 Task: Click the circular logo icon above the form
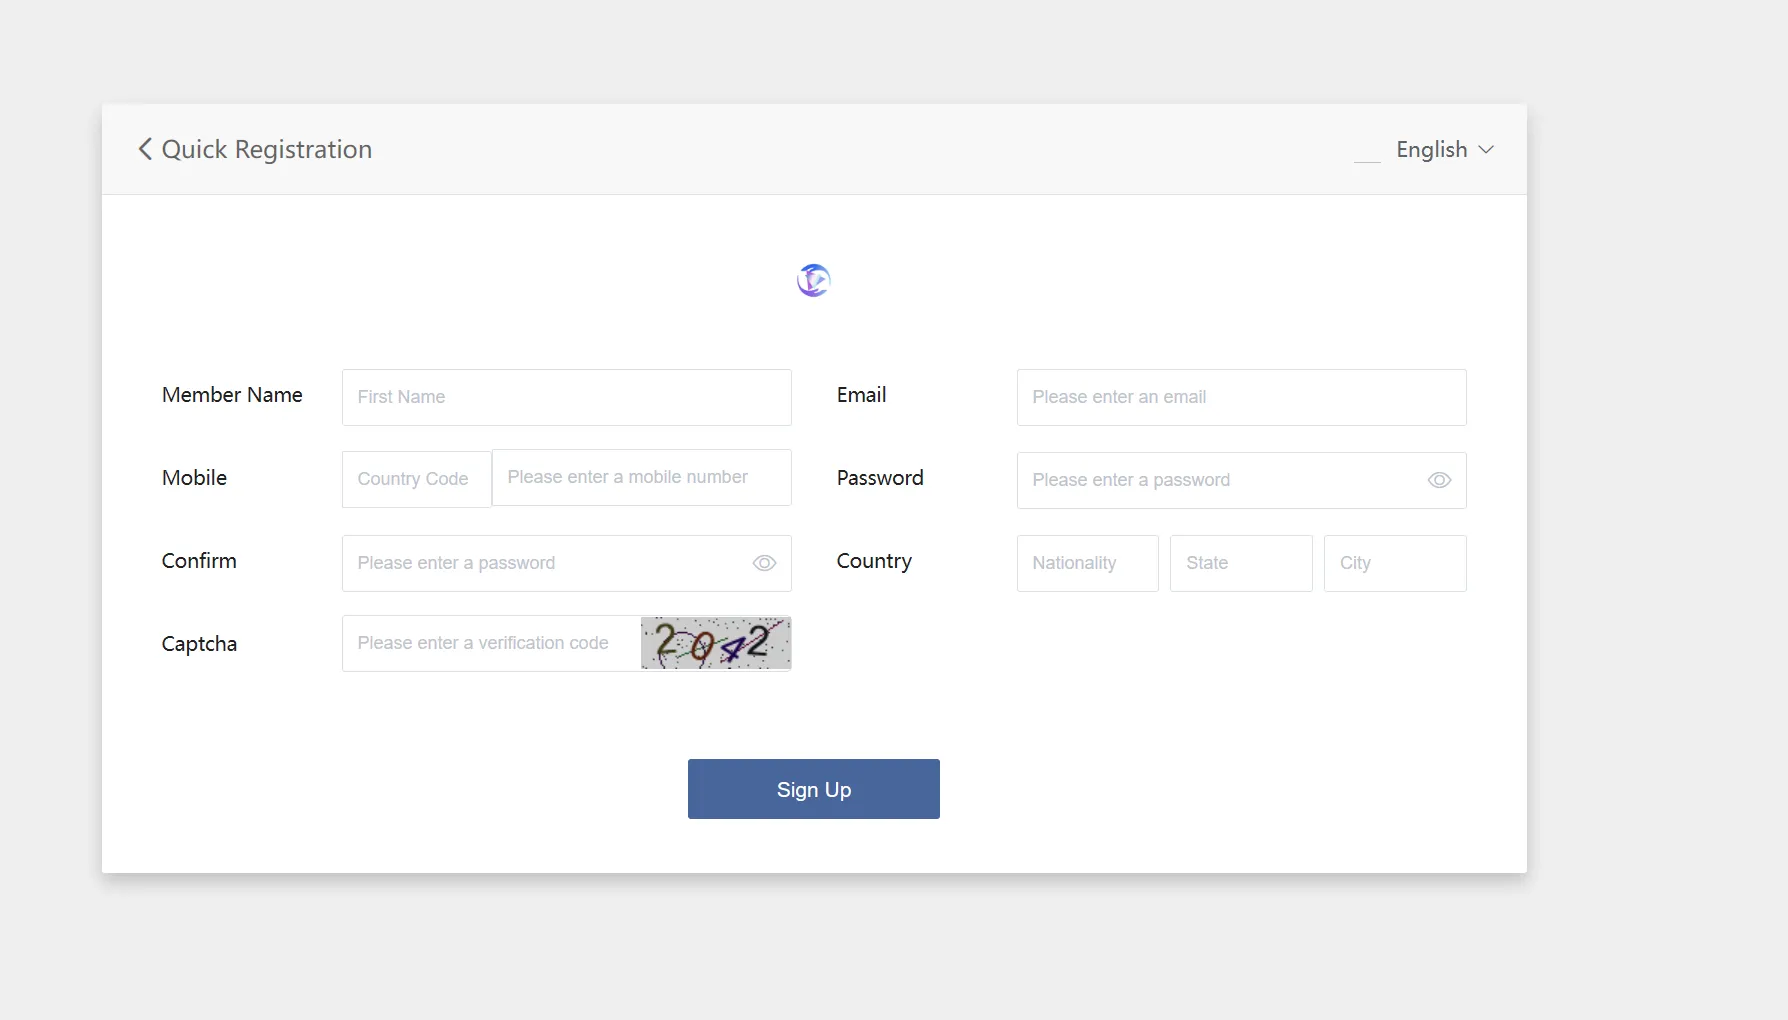[814, 280]
